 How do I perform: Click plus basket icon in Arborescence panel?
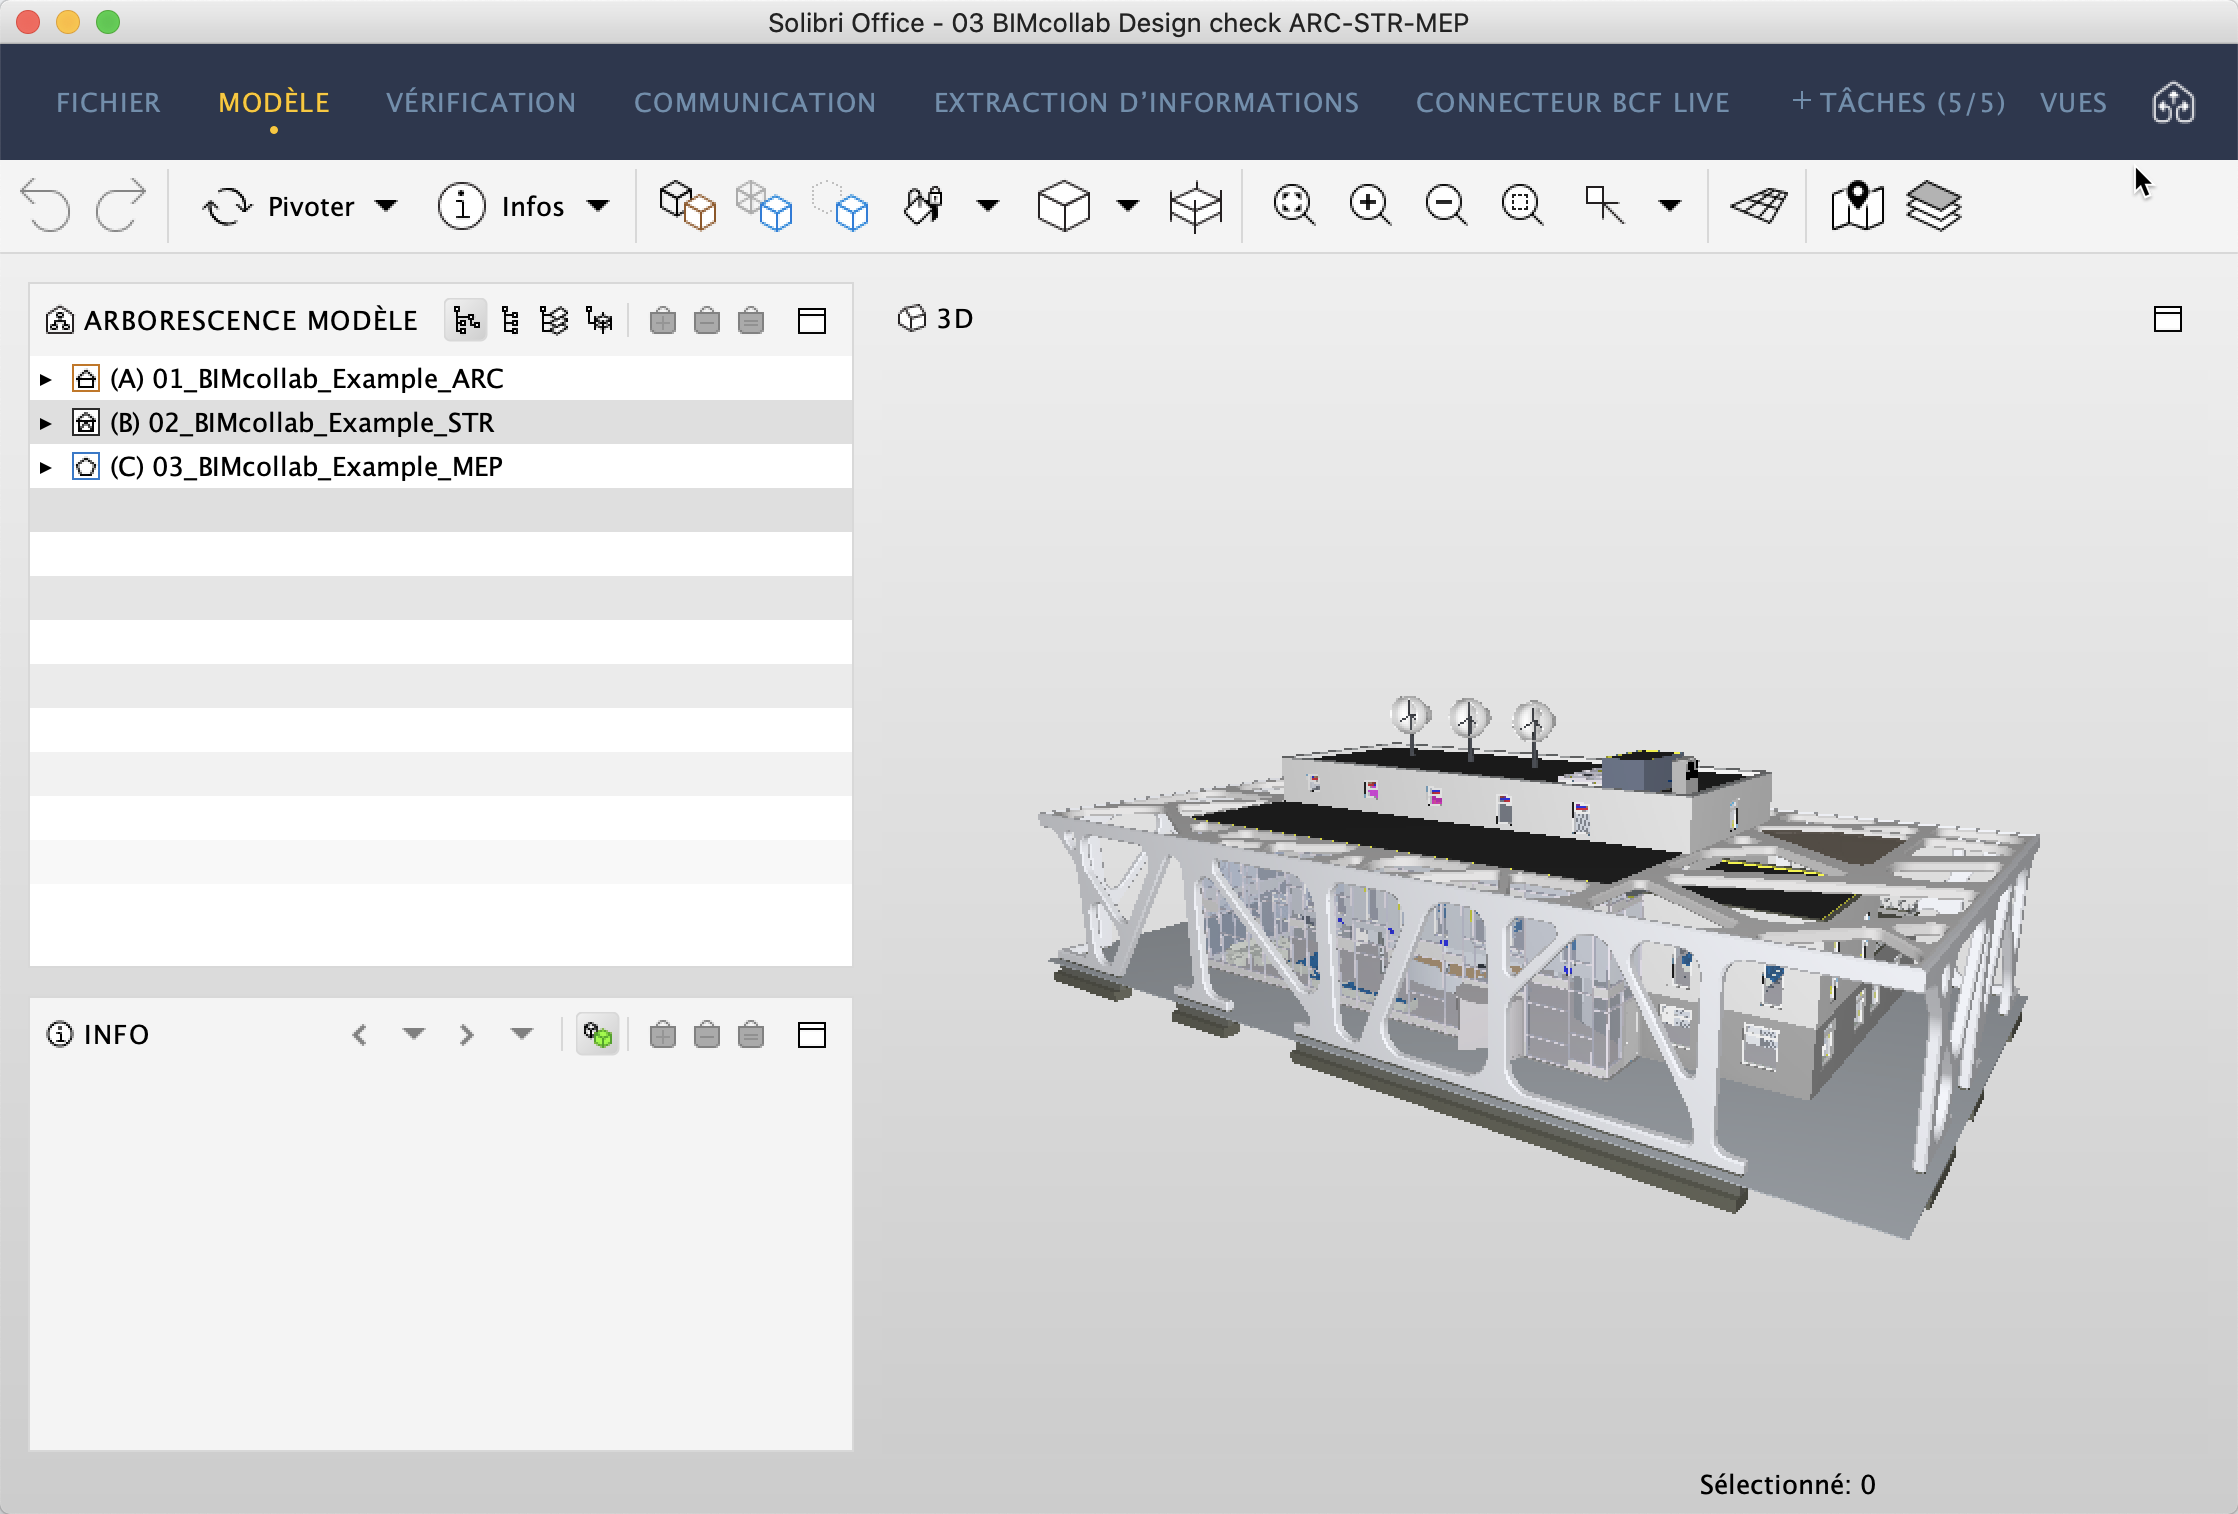point(662,320)
